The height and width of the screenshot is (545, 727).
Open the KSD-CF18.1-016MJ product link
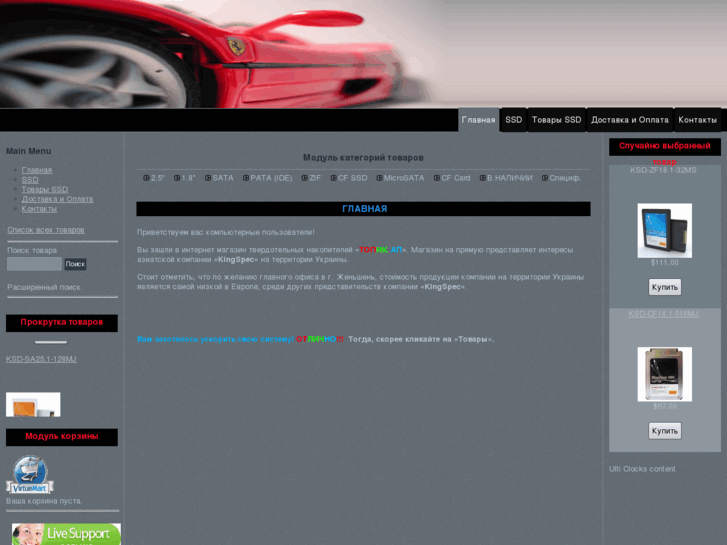pyautogui.click(x=663, y=314)
